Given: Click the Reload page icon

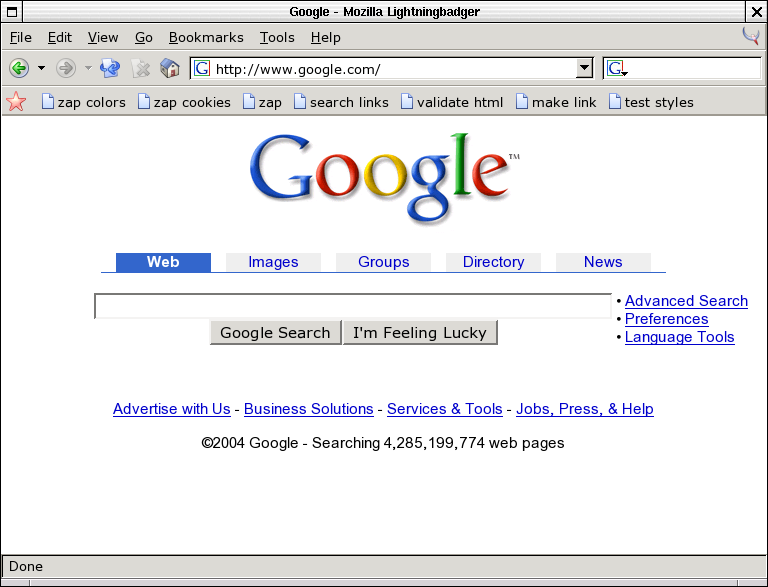Looking at the screenshot, I should 110,68.
